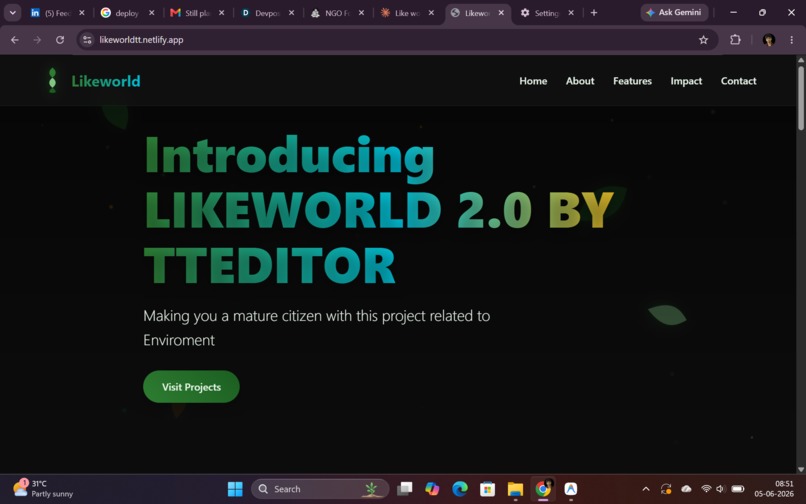Screen dimensions: 806x504
Task: Click the scrollbar down arrow
Action: (x=800, y=469)
